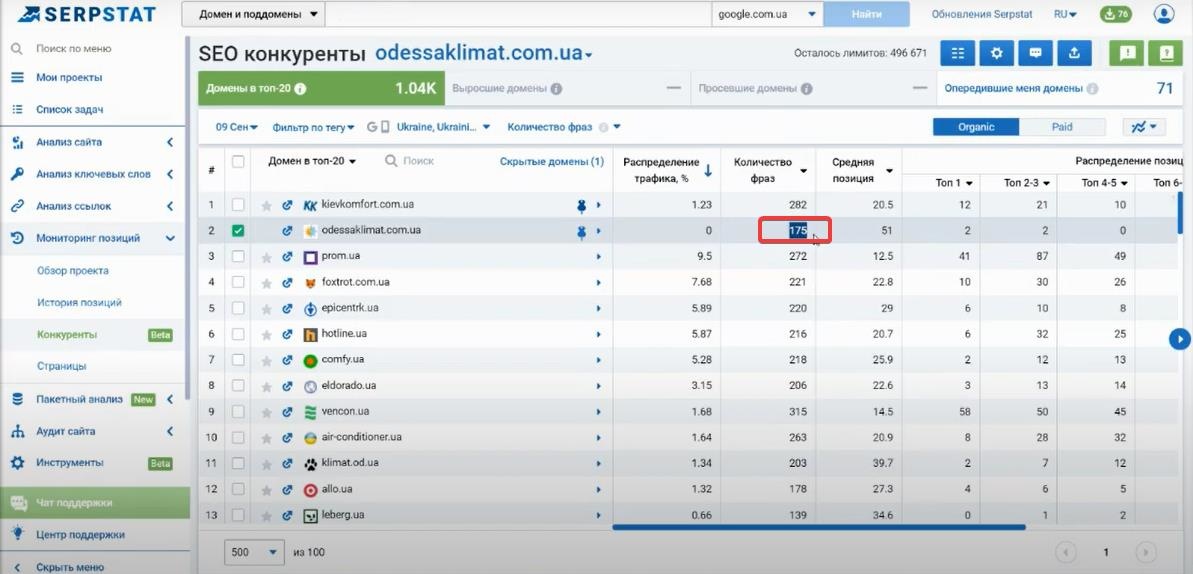Open Обновления Serpstat link
Viewport: 1193px width, 574px height.
983,14
